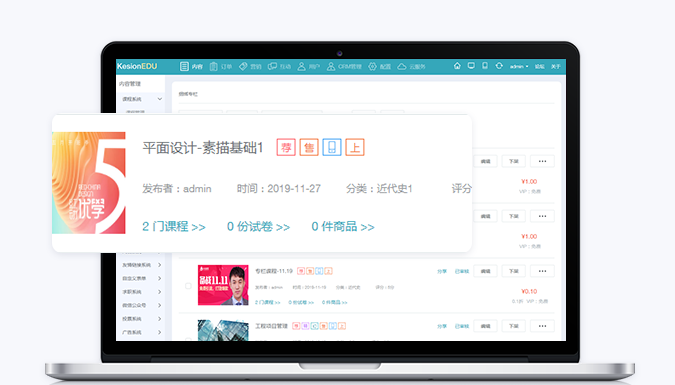The height and width of the screenshot is (385, 675).
Task: Open more options for 工程项目管理 row
Action: (x=542, y=326)
